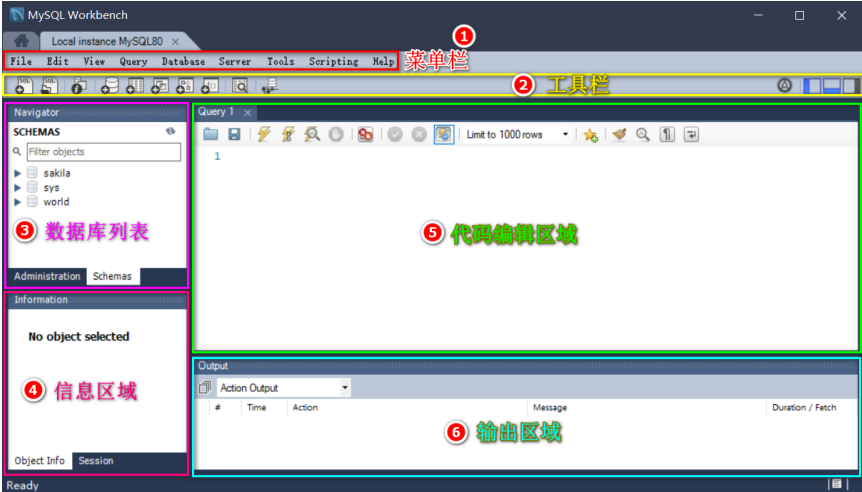Click the Time column header in Output
862x492 pixels.
point(264,407)
